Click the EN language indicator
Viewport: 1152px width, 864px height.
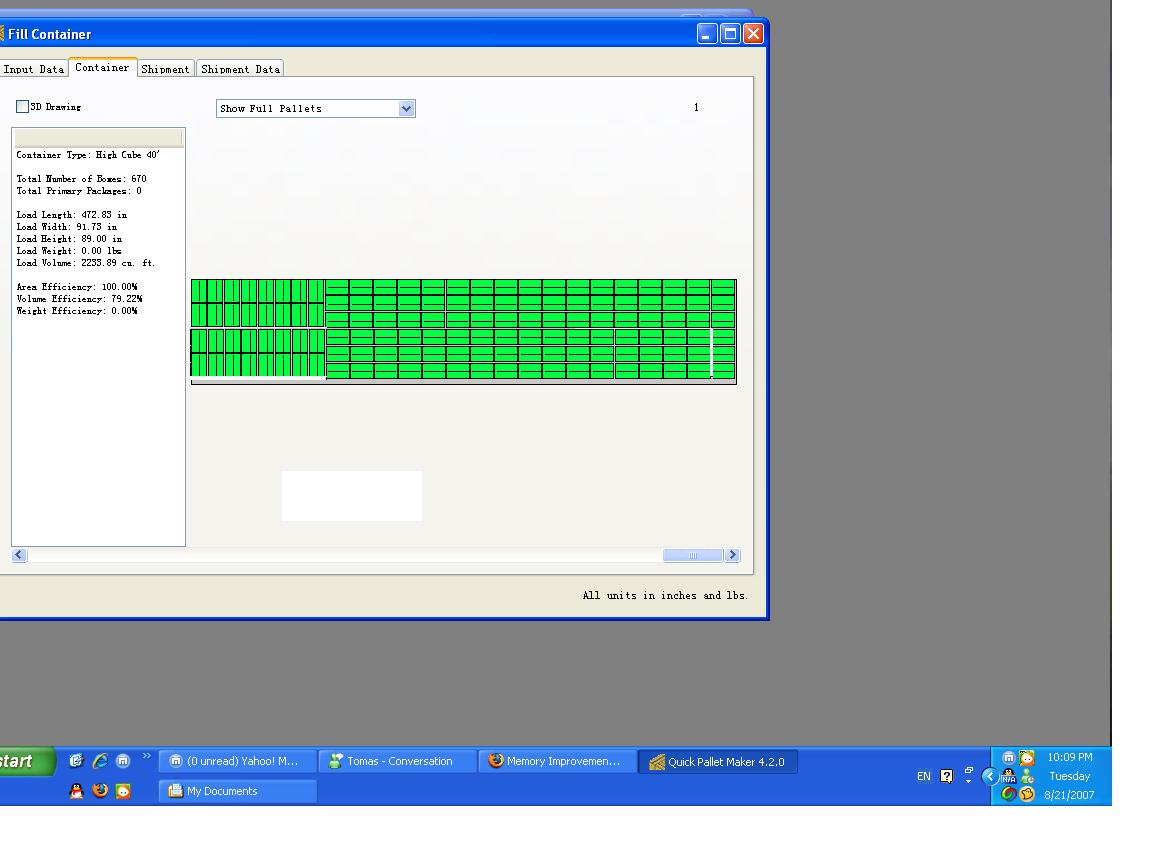click(924, 776)
